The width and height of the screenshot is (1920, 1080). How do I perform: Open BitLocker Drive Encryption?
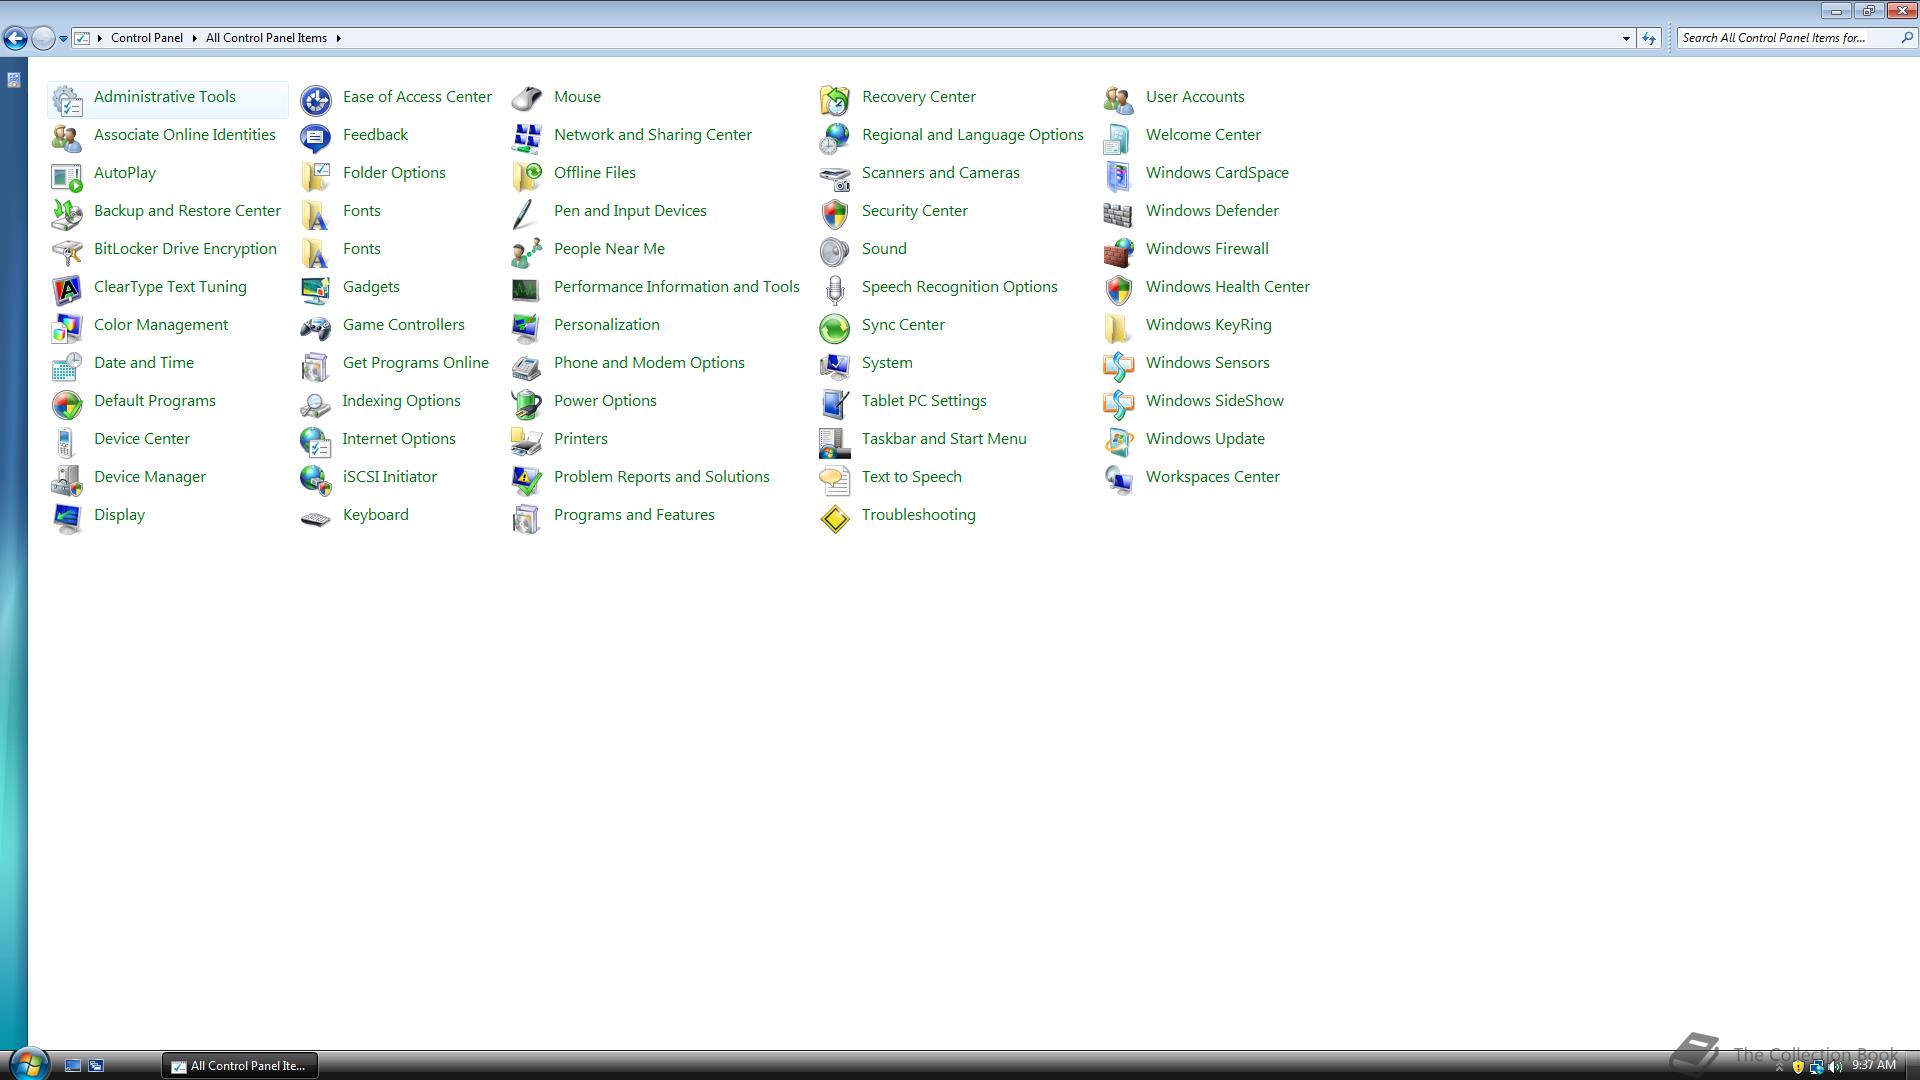pyautogui.click(x=185, y=248)
